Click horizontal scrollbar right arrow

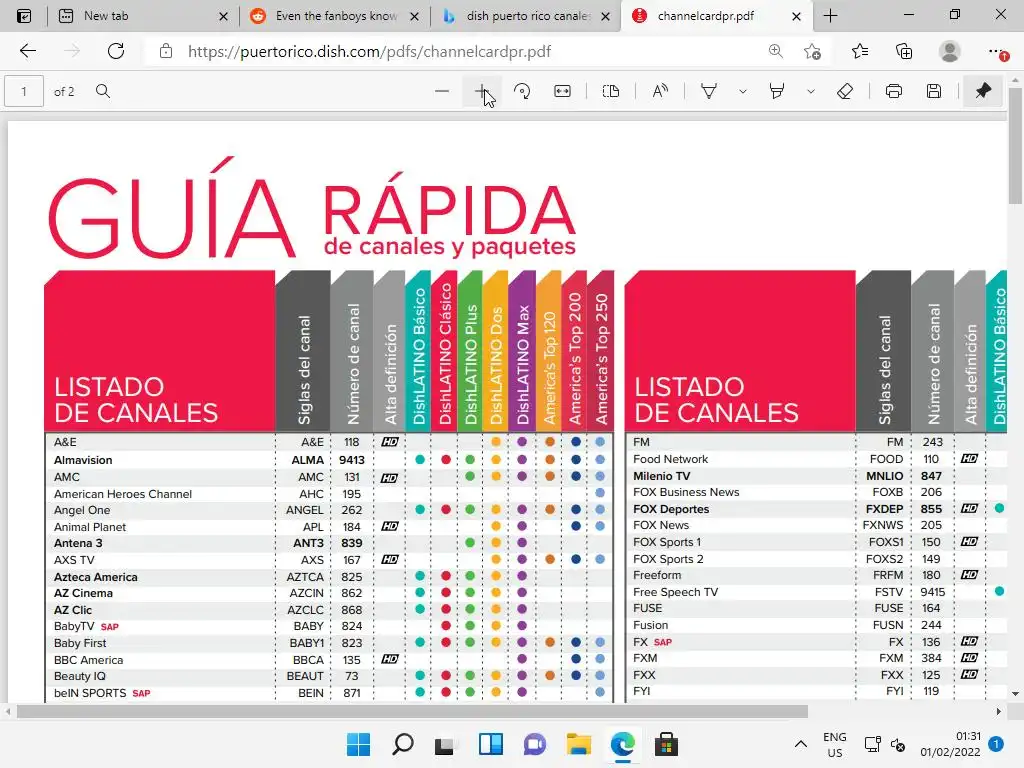[999, 711]
